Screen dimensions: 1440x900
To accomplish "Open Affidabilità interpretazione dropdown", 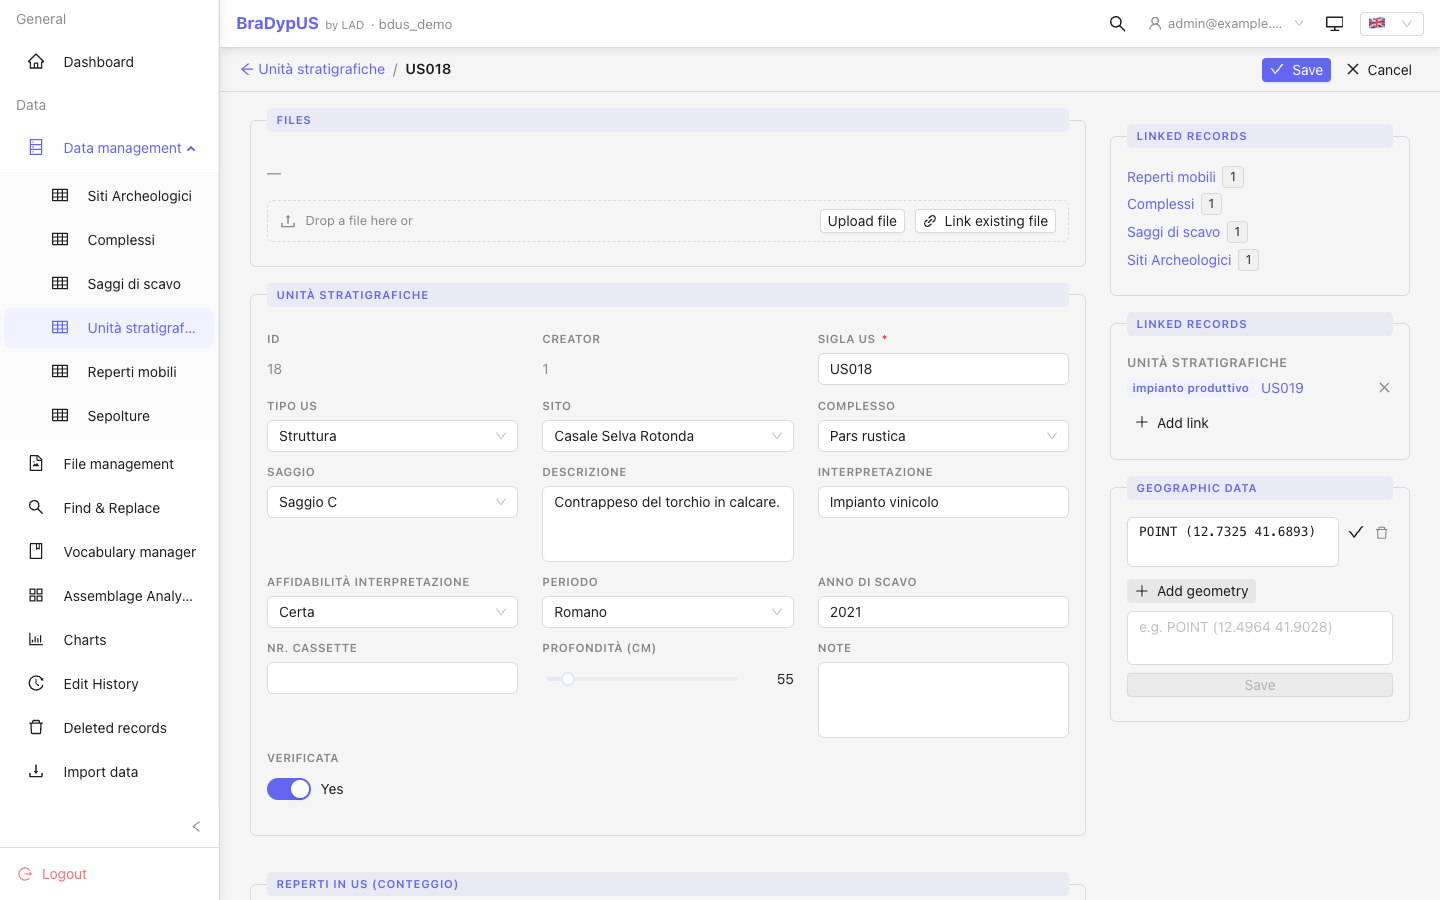I will click(392, 612).
